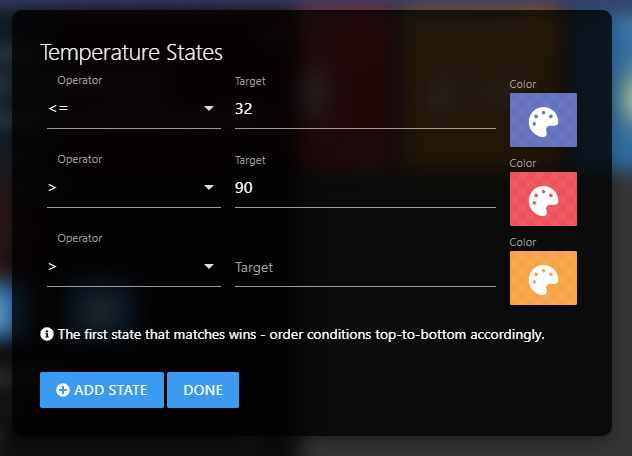Click the Temperature States heading
Viewport: 632px width, 456px height.
coord(131,52)
